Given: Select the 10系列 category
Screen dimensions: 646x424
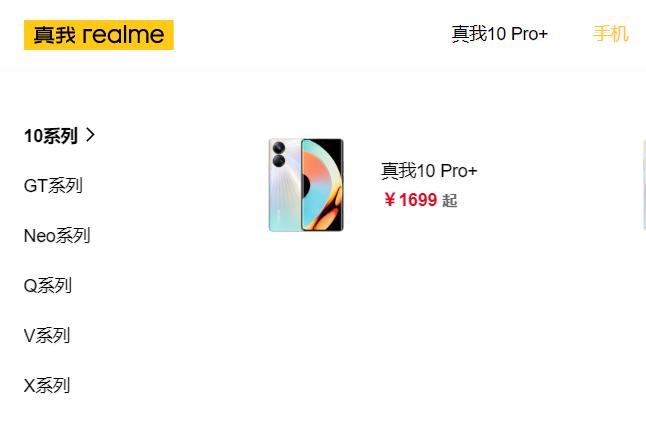Looking at the screenshot, I should click(51, 136).
